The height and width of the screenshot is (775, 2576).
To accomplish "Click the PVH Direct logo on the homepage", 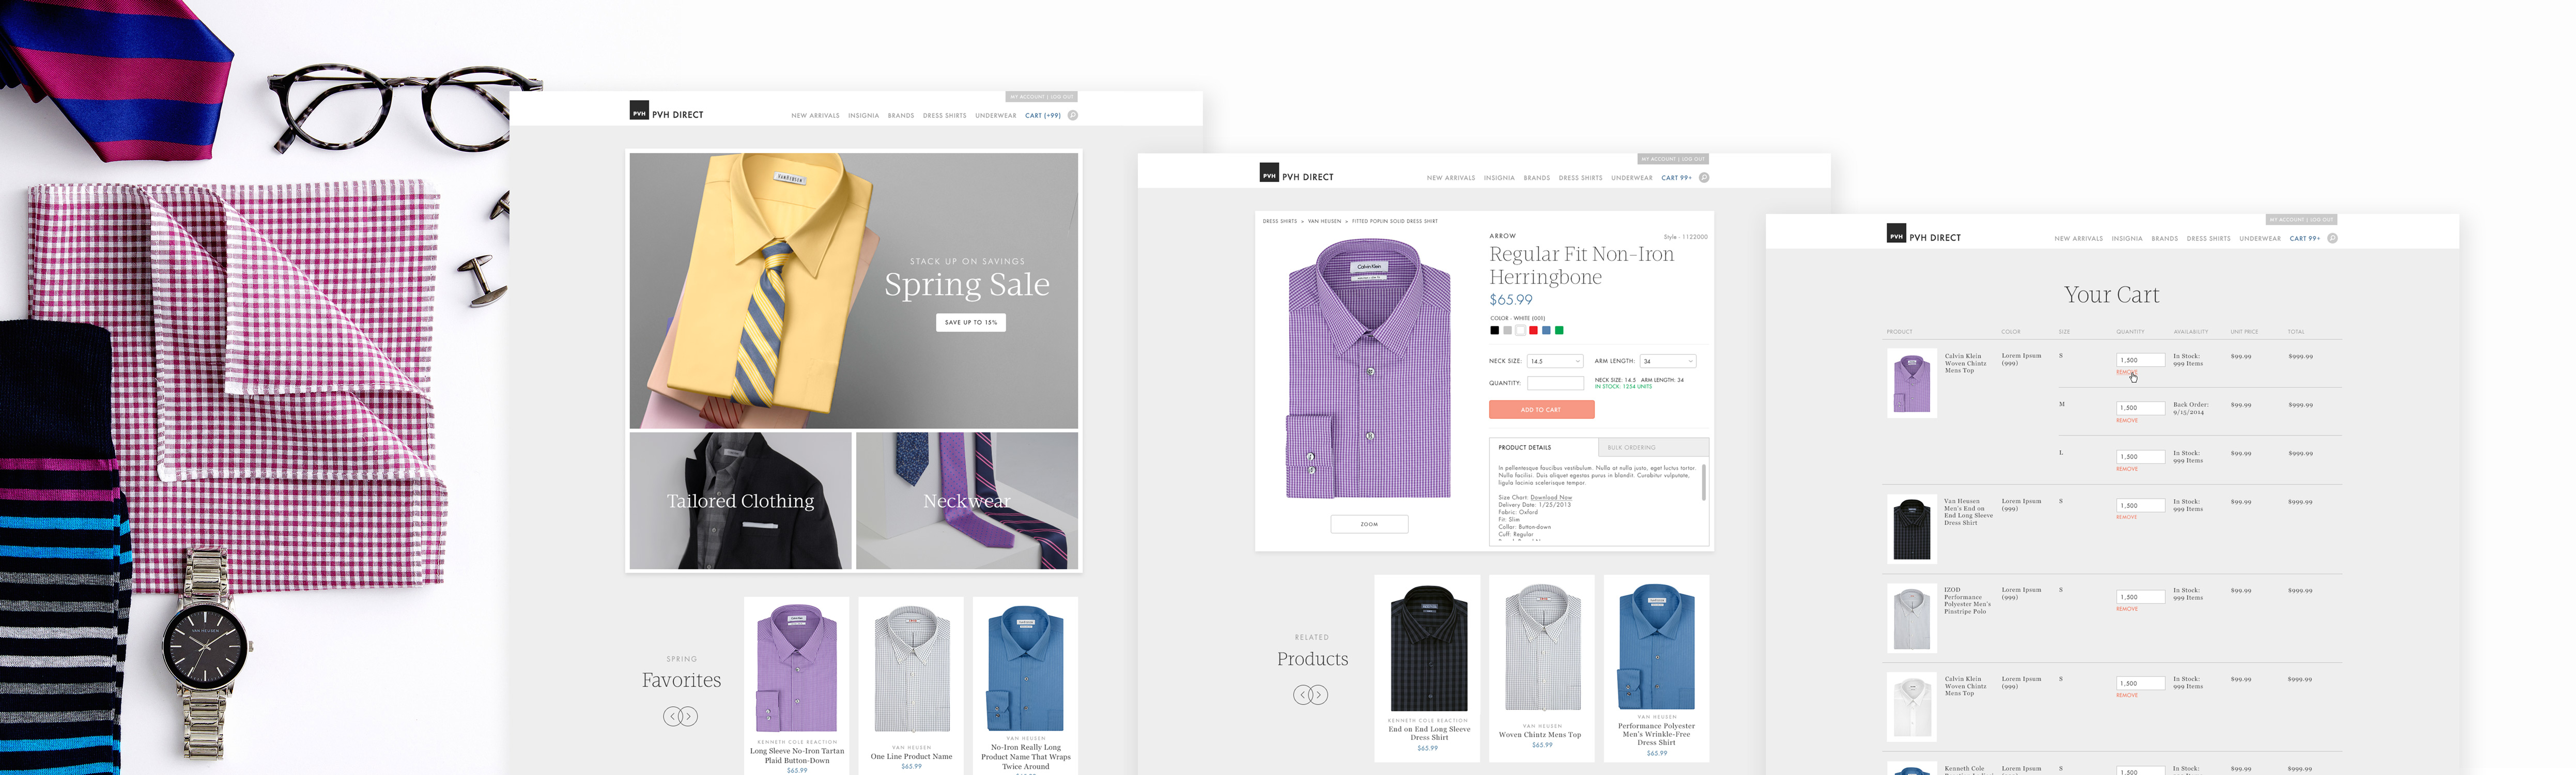I will [x=666, y=111].
